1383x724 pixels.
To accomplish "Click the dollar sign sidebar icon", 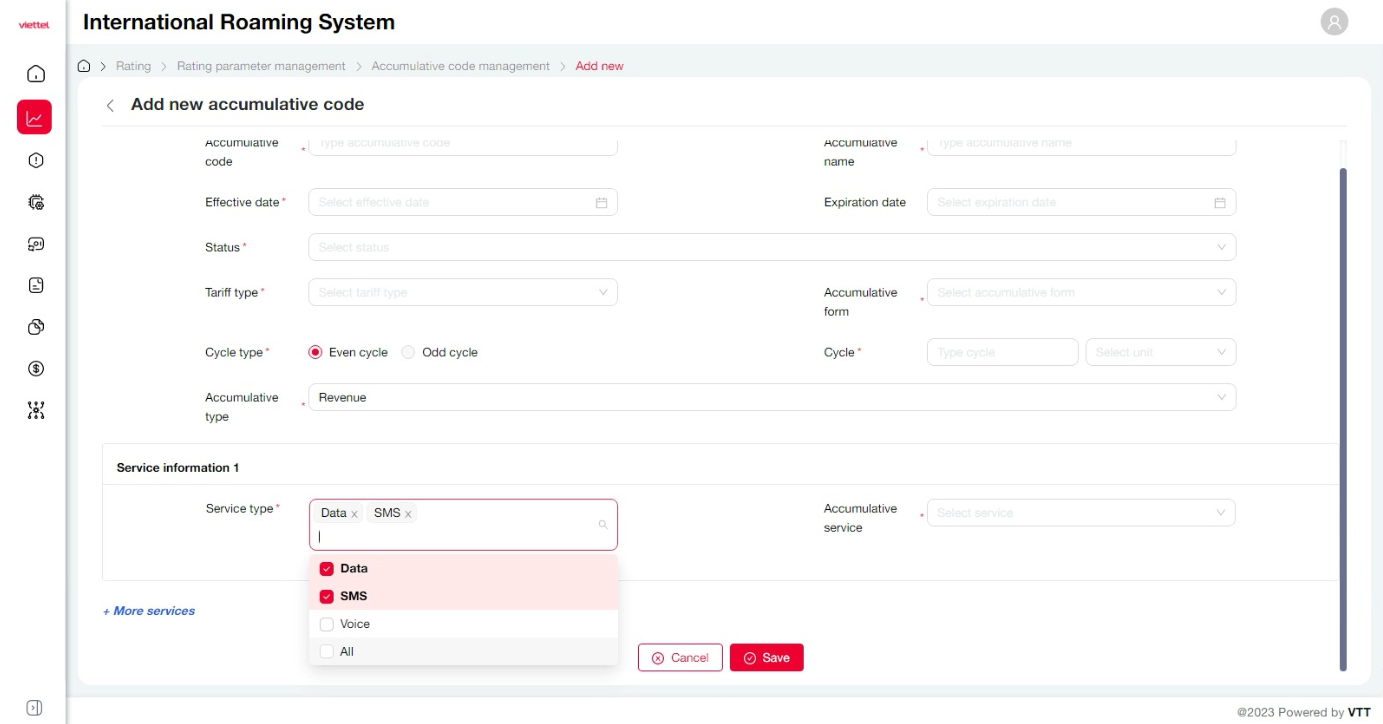I will pyautogui.click(x=35, y=369).
